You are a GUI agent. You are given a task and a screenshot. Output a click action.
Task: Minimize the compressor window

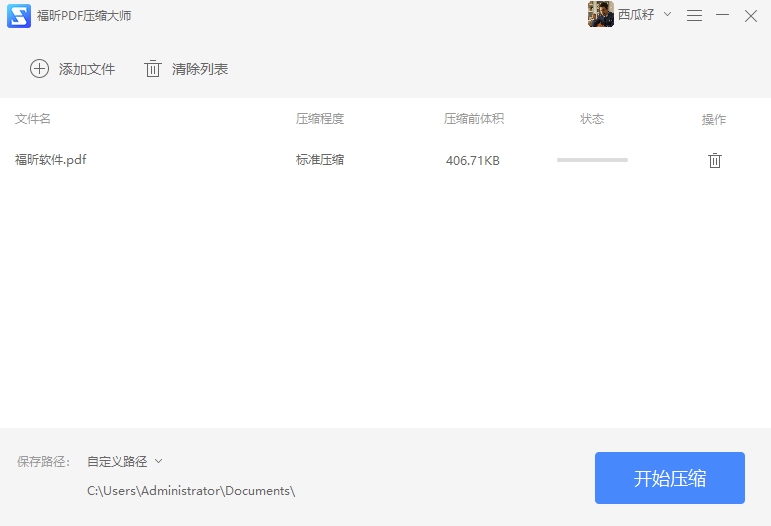coord(722,15)
